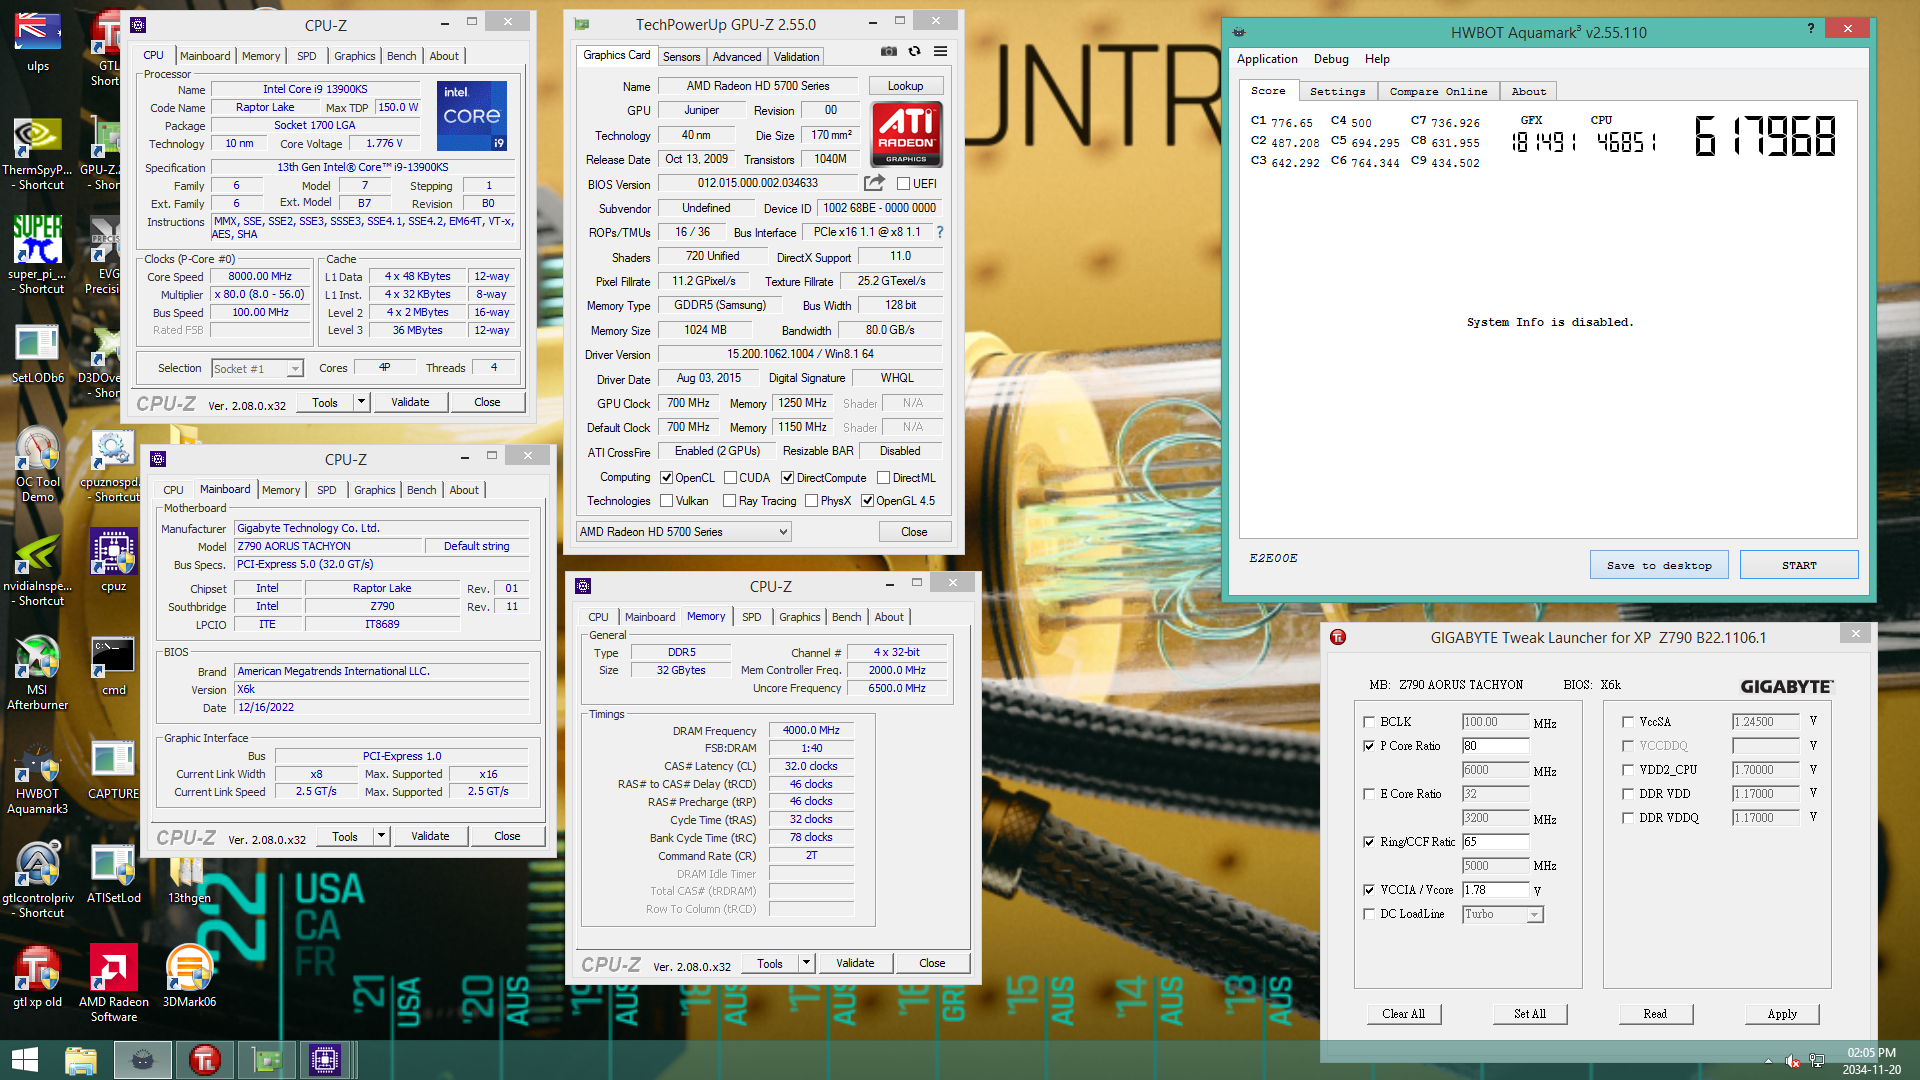Open the Debug menu in Aquamark
1920x1080 pixels.
1331,59
